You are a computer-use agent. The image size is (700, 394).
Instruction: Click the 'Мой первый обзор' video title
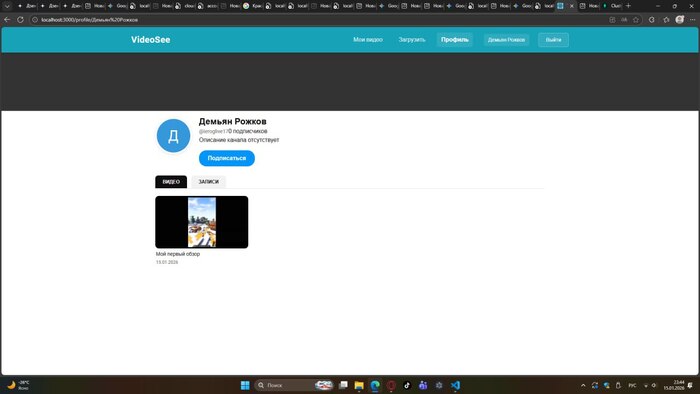point(178,254)
